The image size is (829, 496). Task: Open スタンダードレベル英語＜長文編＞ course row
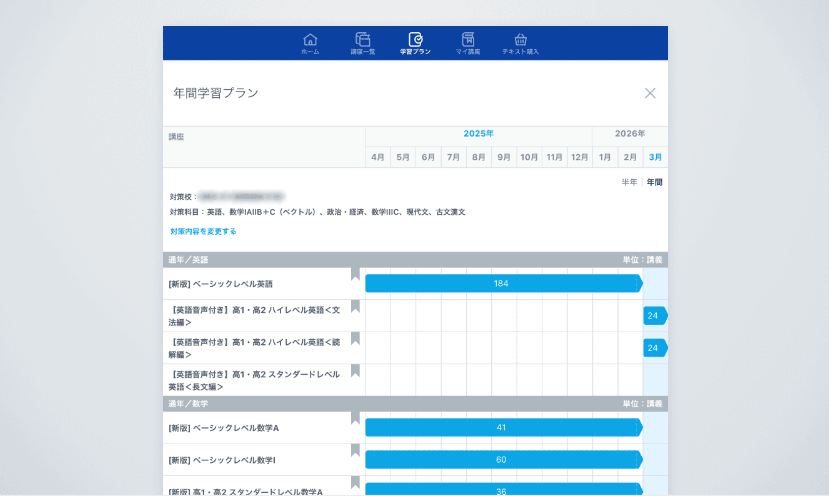pyautogui.click(x=255, y=380)
